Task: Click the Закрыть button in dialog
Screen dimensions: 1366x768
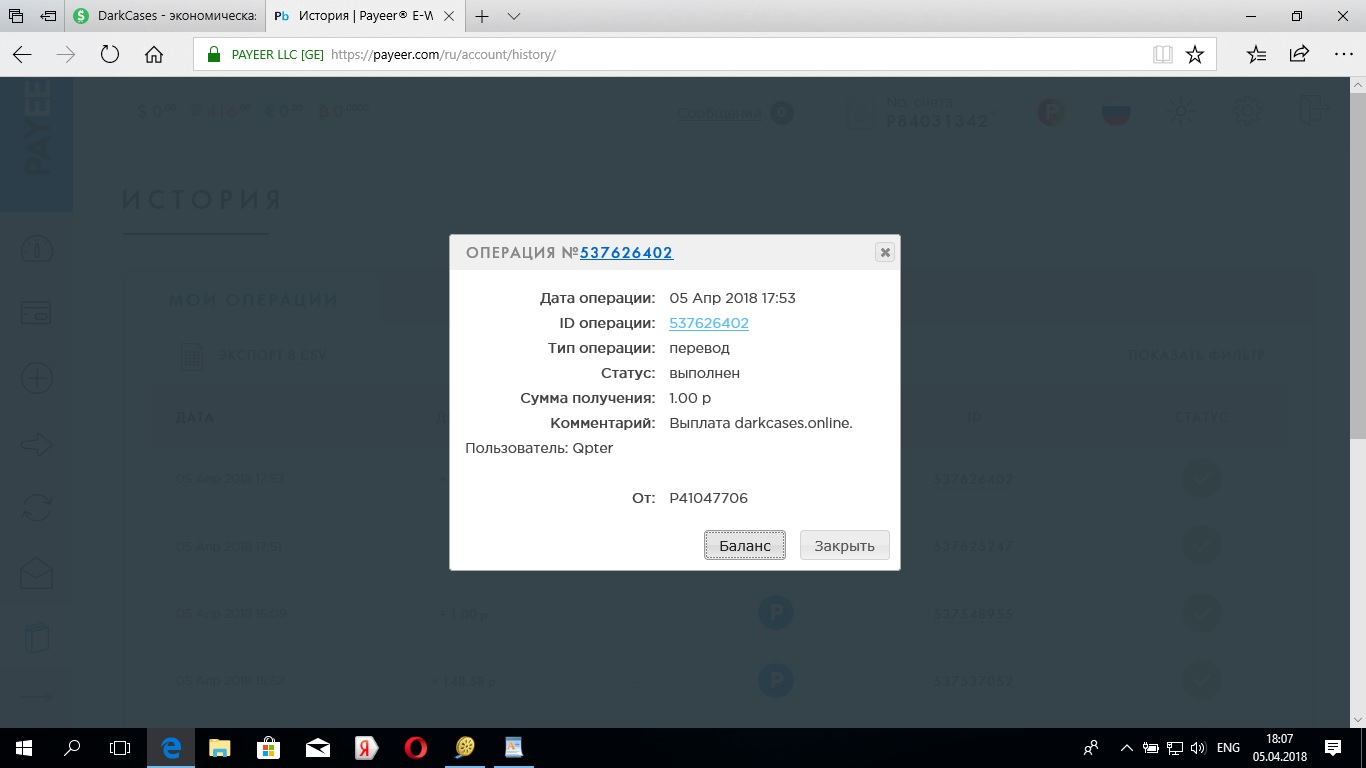Action: pyautogui.click(x=844, y=546)
